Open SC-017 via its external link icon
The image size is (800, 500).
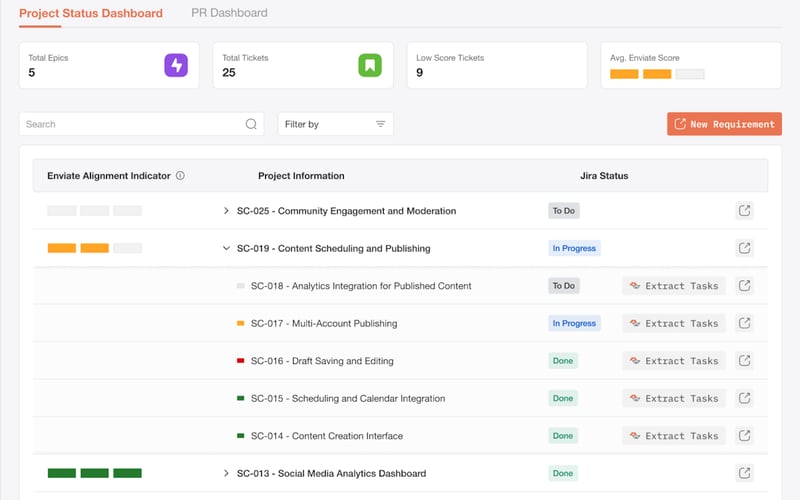pos(744,323)
